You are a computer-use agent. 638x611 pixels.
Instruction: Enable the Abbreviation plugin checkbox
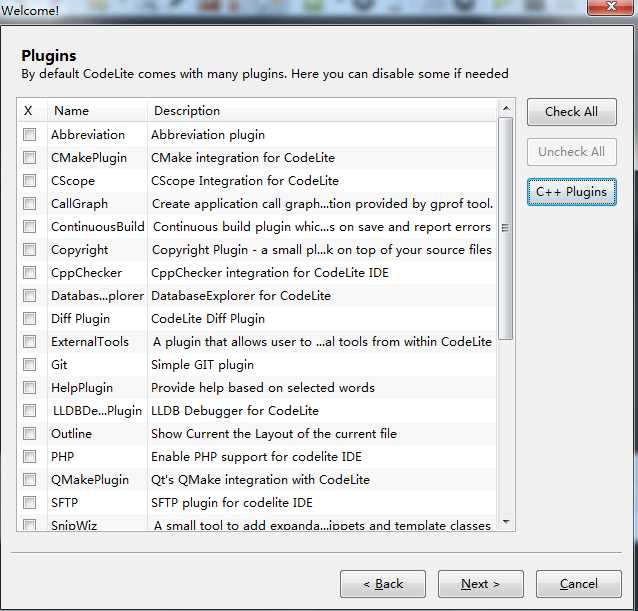[29, 134]
